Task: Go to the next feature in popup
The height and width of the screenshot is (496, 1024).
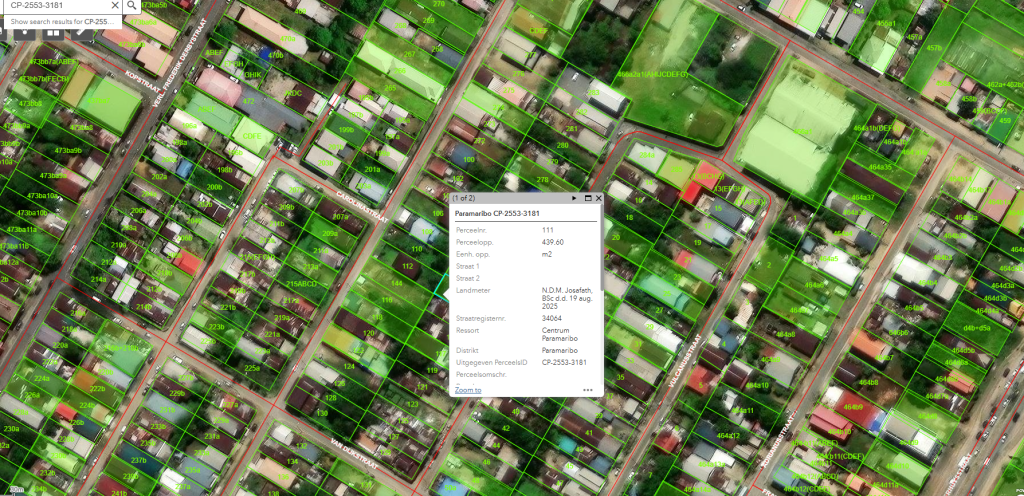Action: [574, 198]
